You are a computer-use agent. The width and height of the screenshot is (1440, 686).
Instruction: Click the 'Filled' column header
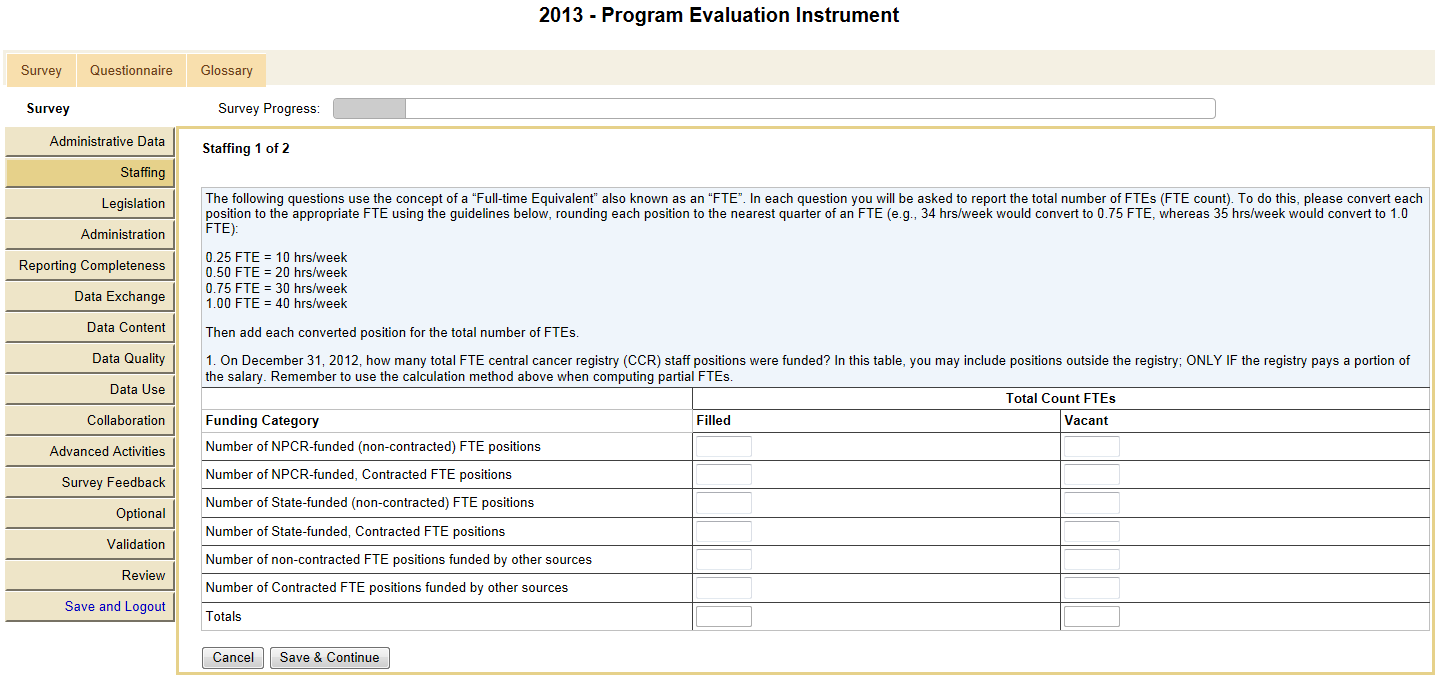click(x=714, y=421)
